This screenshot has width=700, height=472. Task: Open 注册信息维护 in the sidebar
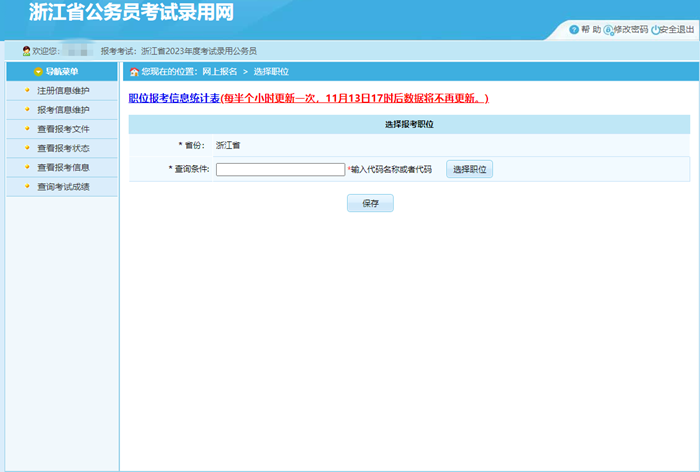[x=63, y=91]
